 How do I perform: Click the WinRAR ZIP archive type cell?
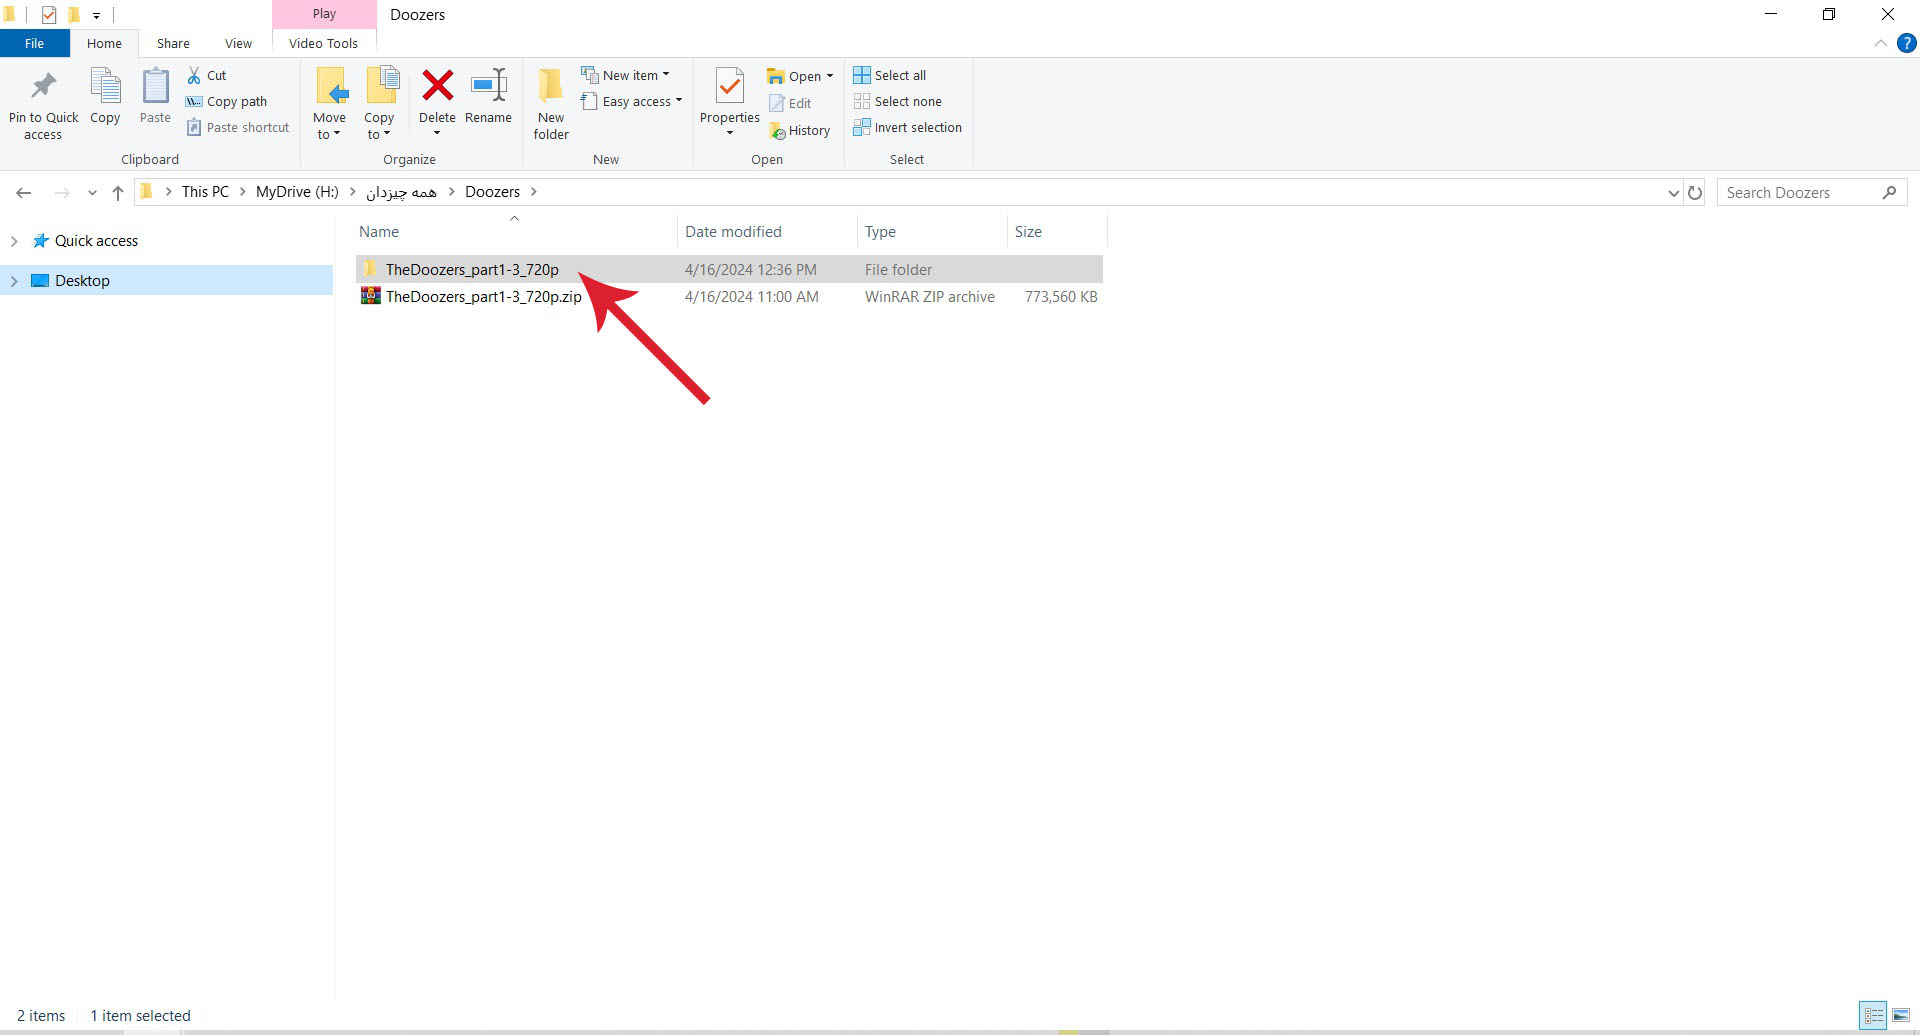click(x=930, y=297)
